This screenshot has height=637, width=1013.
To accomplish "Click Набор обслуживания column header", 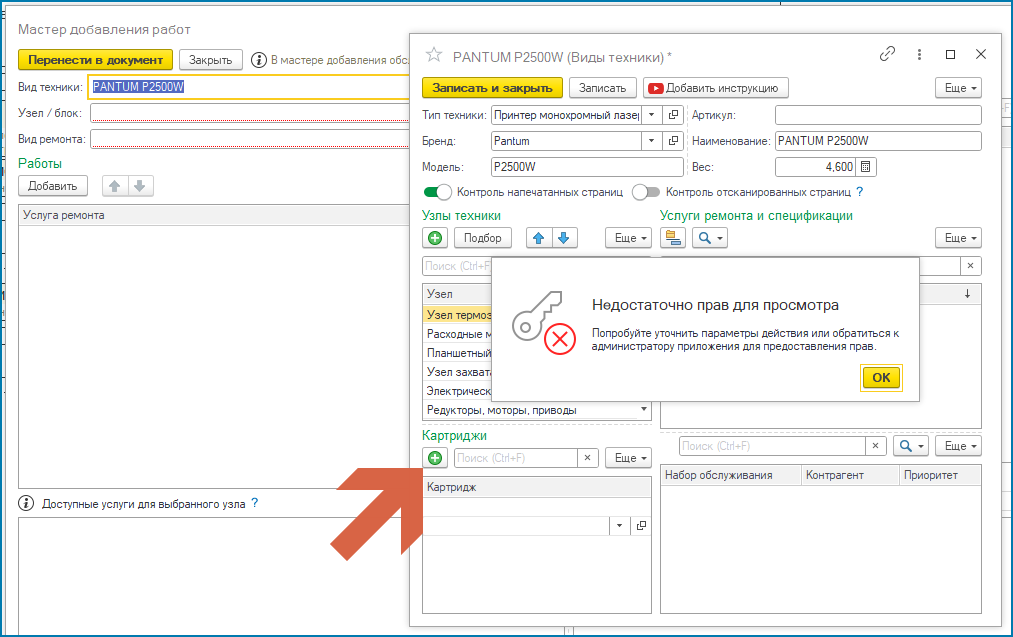I will point(731,475).
